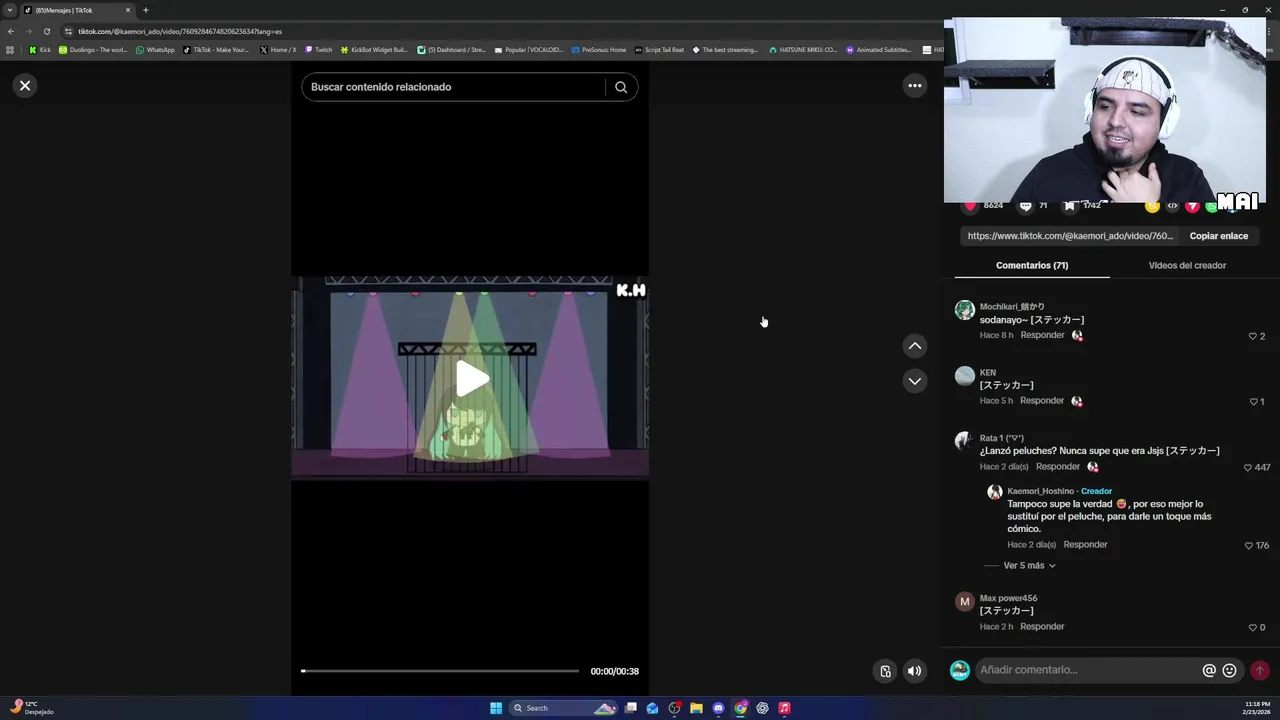
Task: Click the search magnifier for related content
Action: [x=621, y=87]
